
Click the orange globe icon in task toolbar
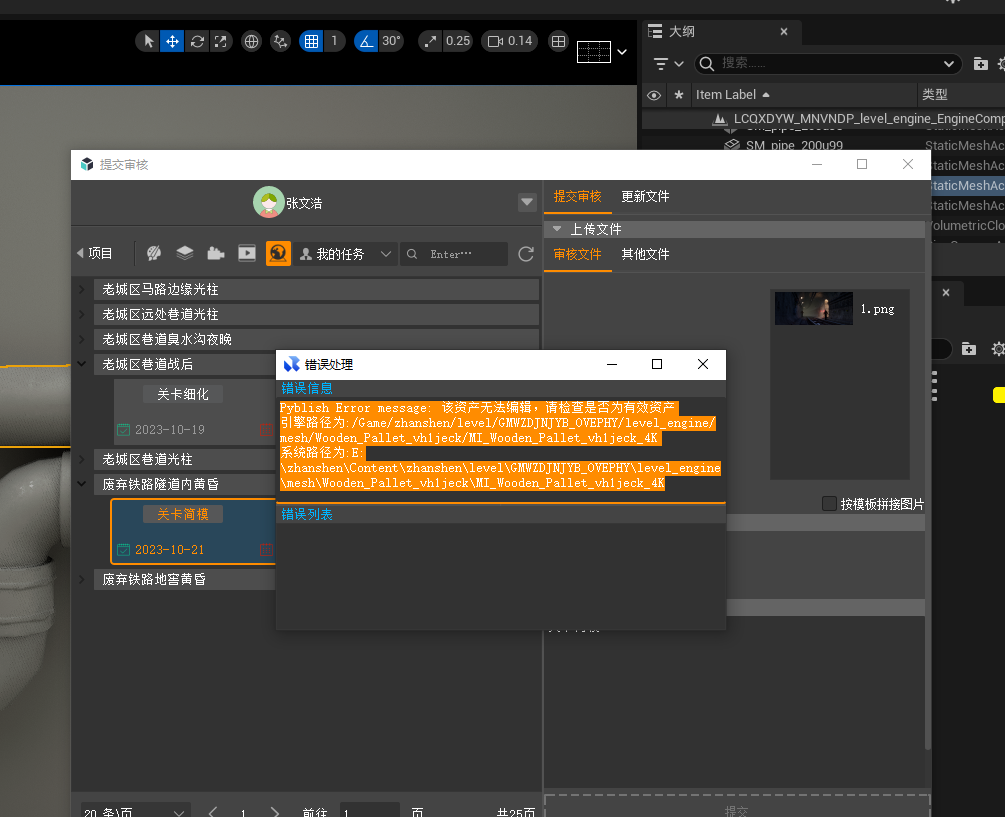(x=278, y=254)
